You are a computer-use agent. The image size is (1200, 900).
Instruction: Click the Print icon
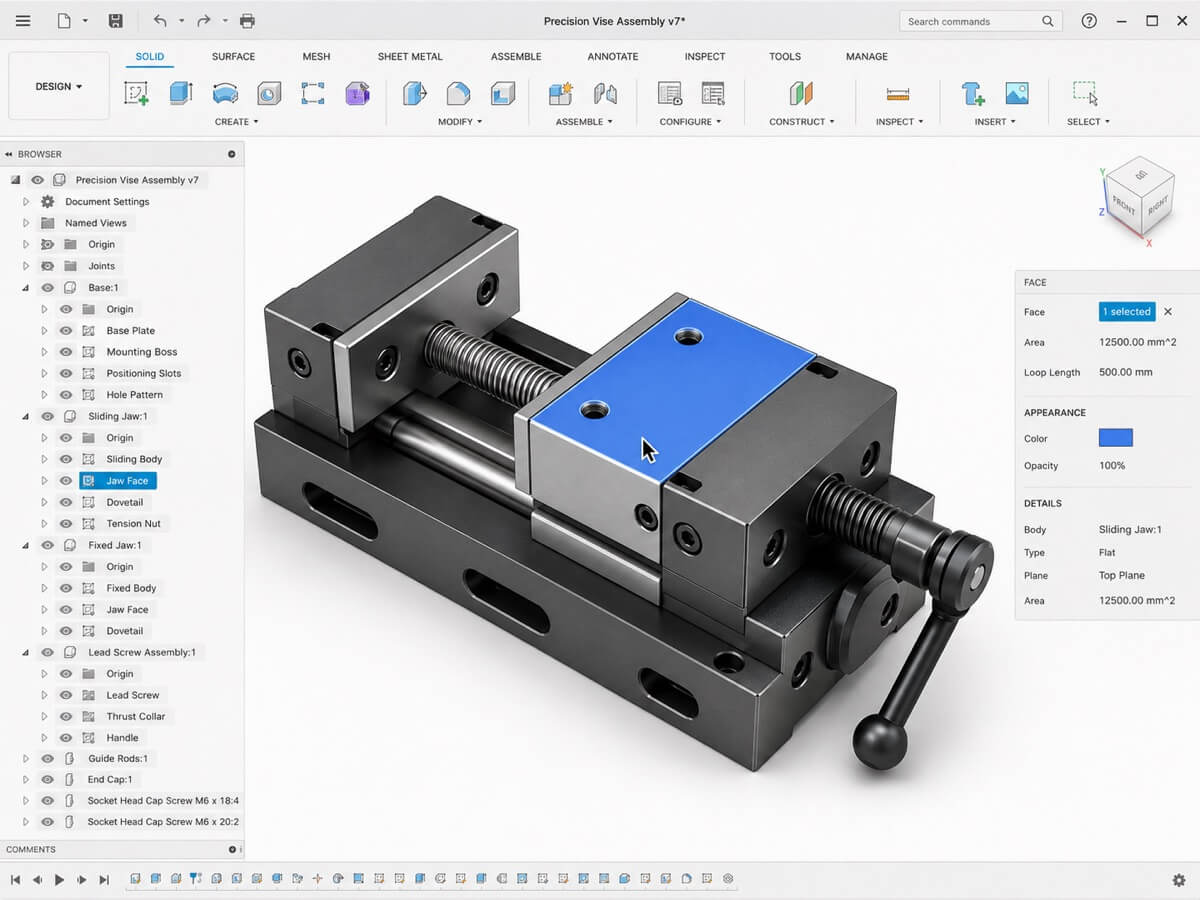247,21
